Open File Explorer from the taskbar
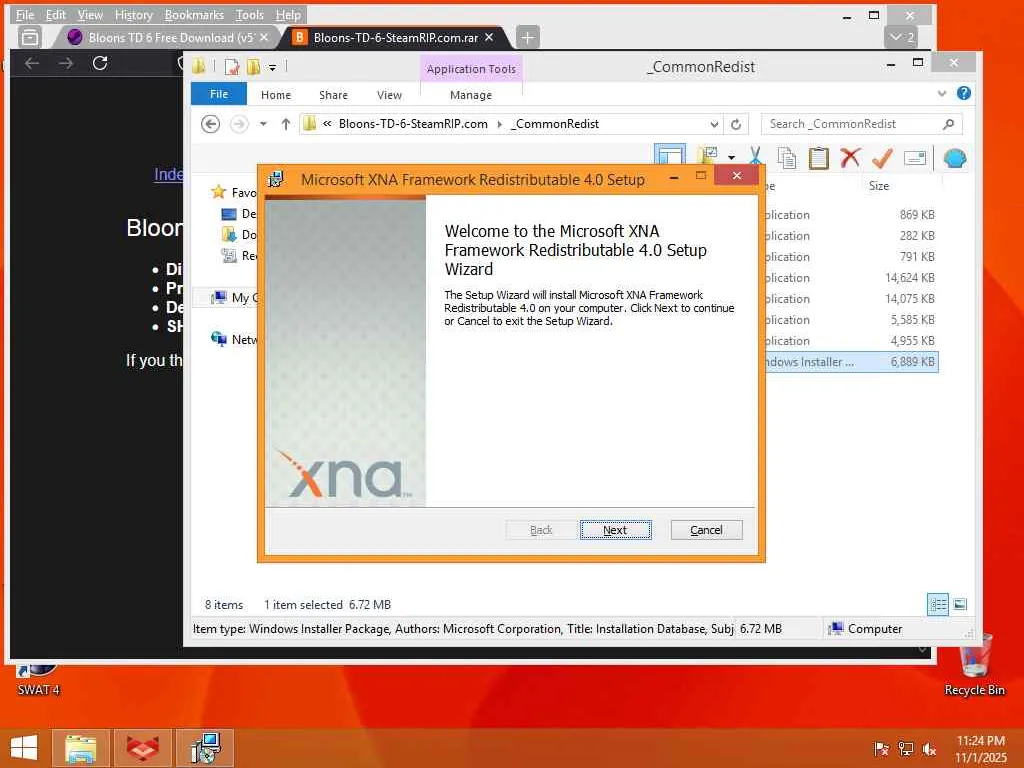Image resolution: width=1024 pixels, height=768 pixels. [80, 747]
